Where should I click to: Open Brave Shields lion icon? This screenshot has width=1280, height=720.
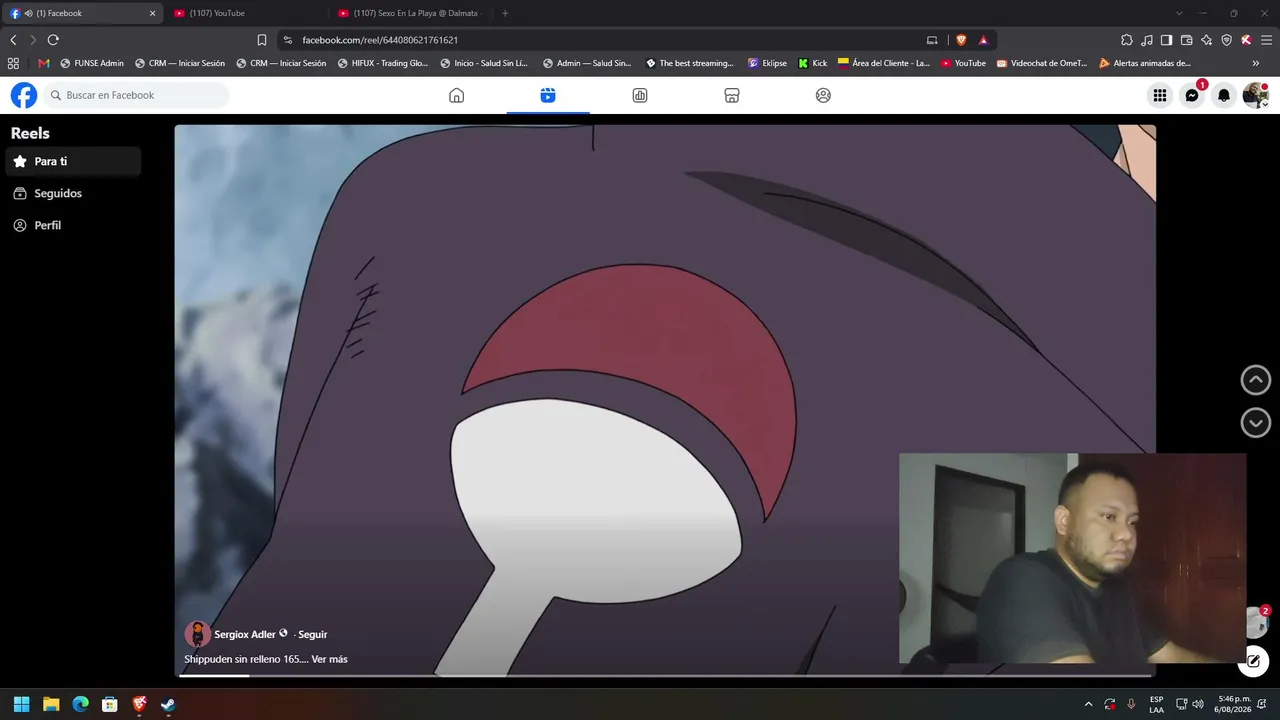tap(961, 40)
